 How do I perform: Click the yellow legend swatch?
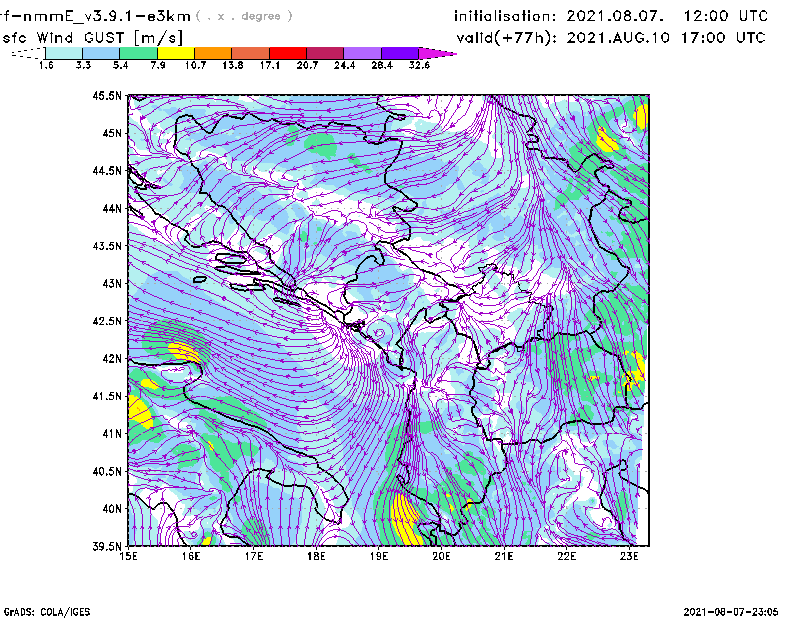click(x=176, y=53)
